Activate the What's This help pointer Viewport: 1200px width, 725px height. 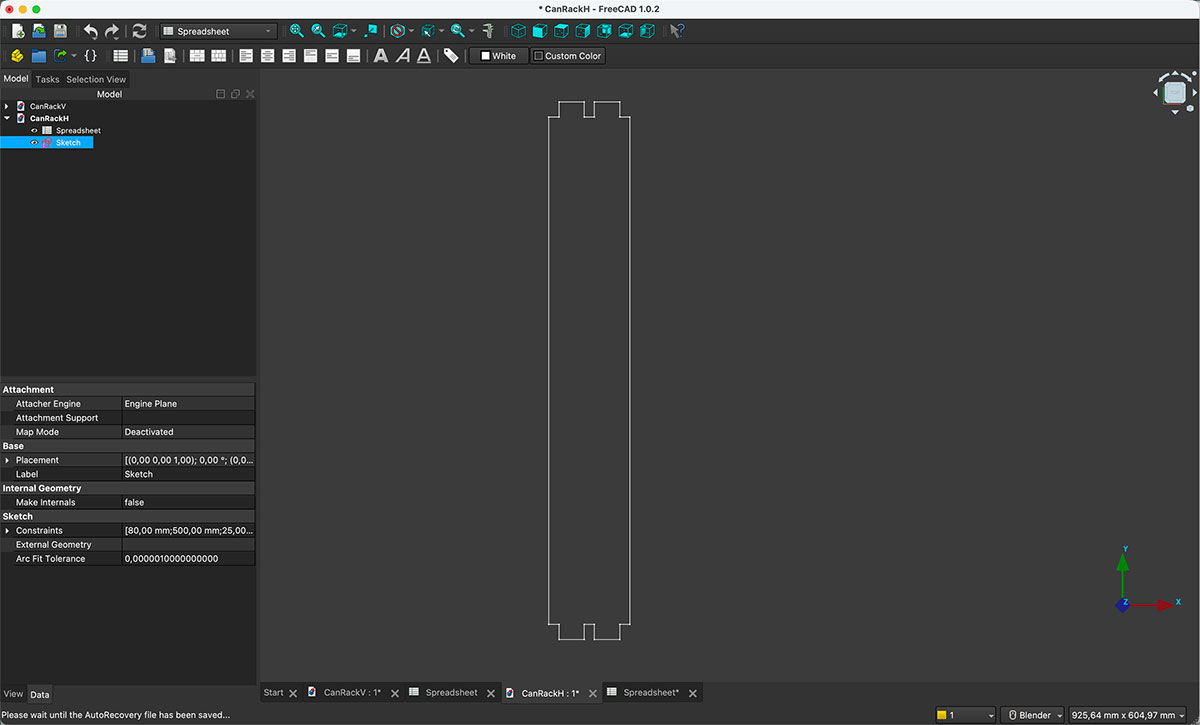(677, 31)
